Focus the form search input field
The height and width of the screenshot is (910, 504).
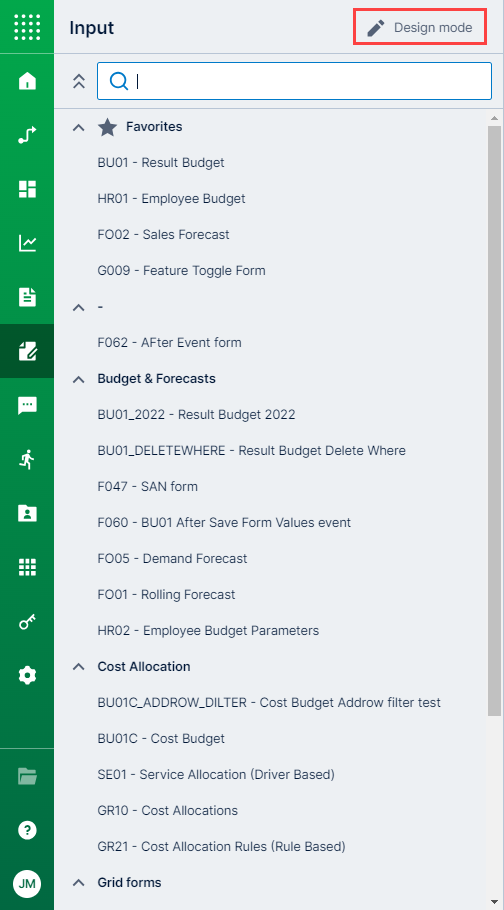pos(294,81)
